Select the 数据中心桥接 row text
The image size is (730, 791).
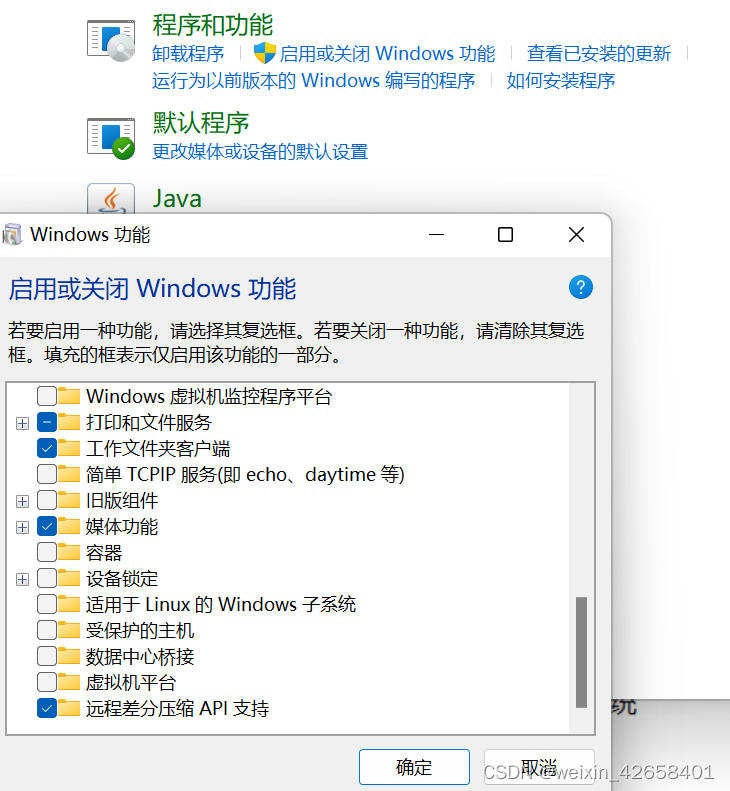[140, 656]
